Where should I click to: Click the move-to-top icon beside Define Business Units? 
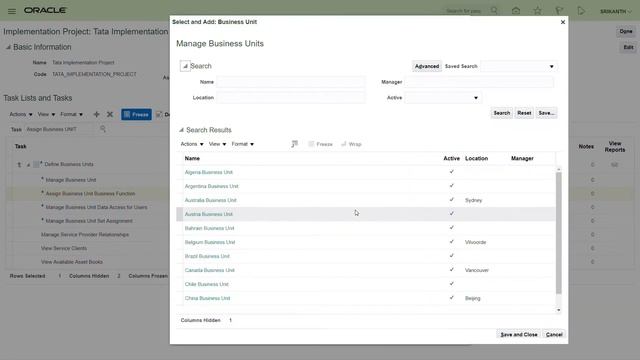point(19,164)
